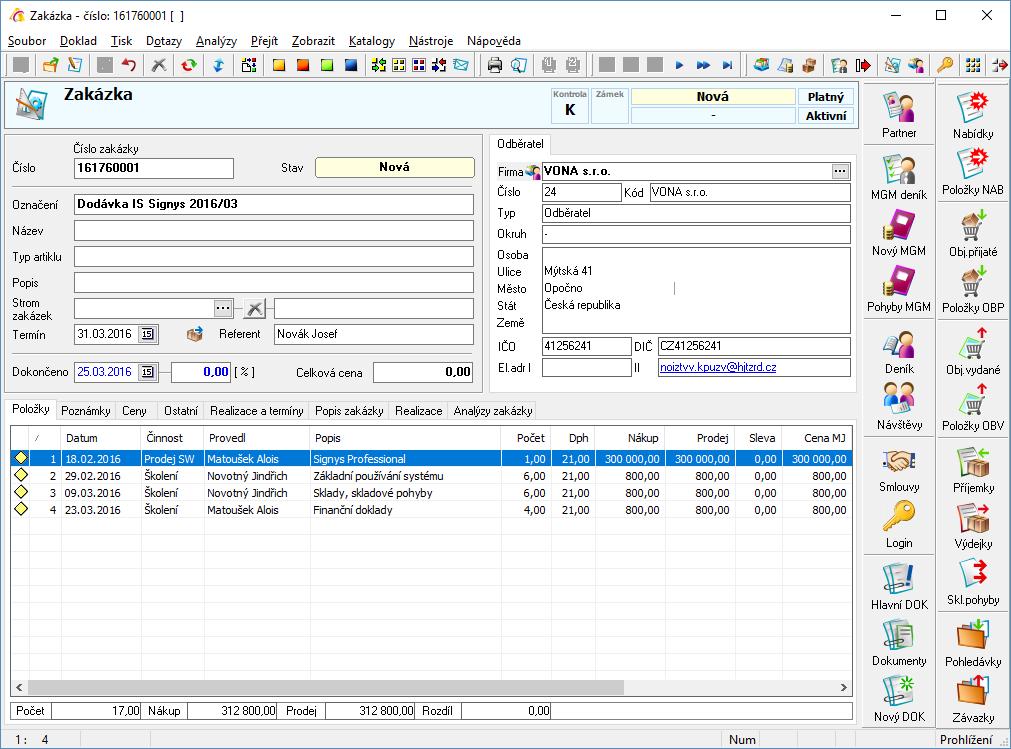Open the Firma ellipsis browse button
The width and height of the screenshot is (1011, 749).
[839, 171]
